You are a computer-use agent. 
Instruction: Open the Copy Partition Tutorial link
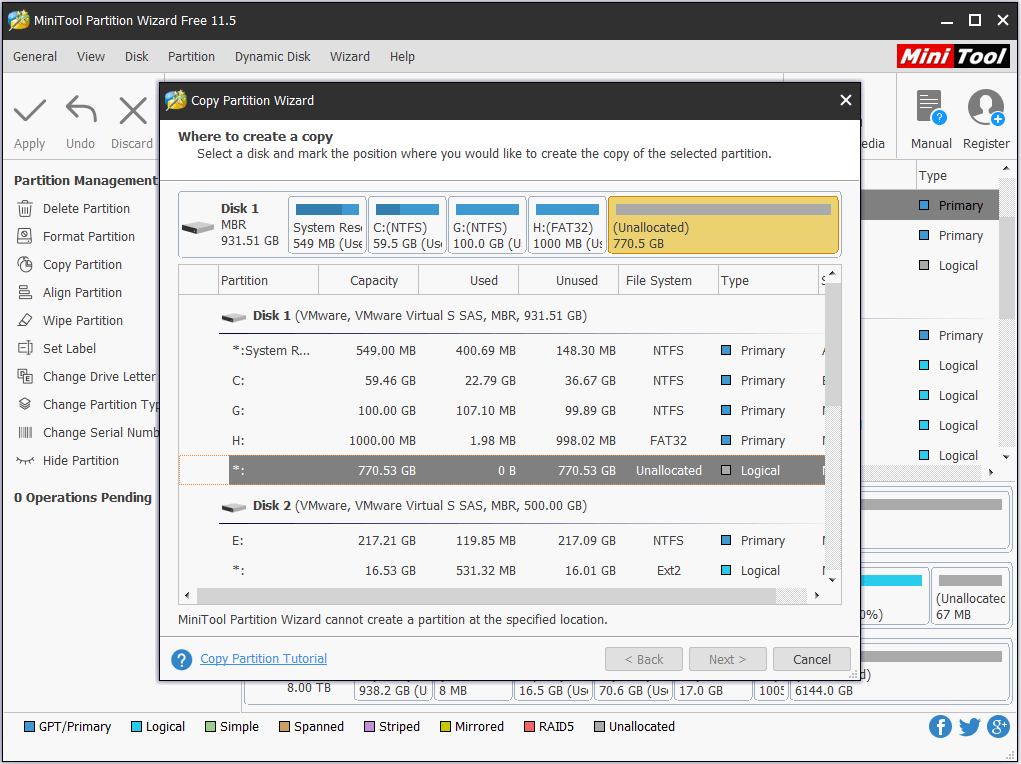[x=264, y=658]
